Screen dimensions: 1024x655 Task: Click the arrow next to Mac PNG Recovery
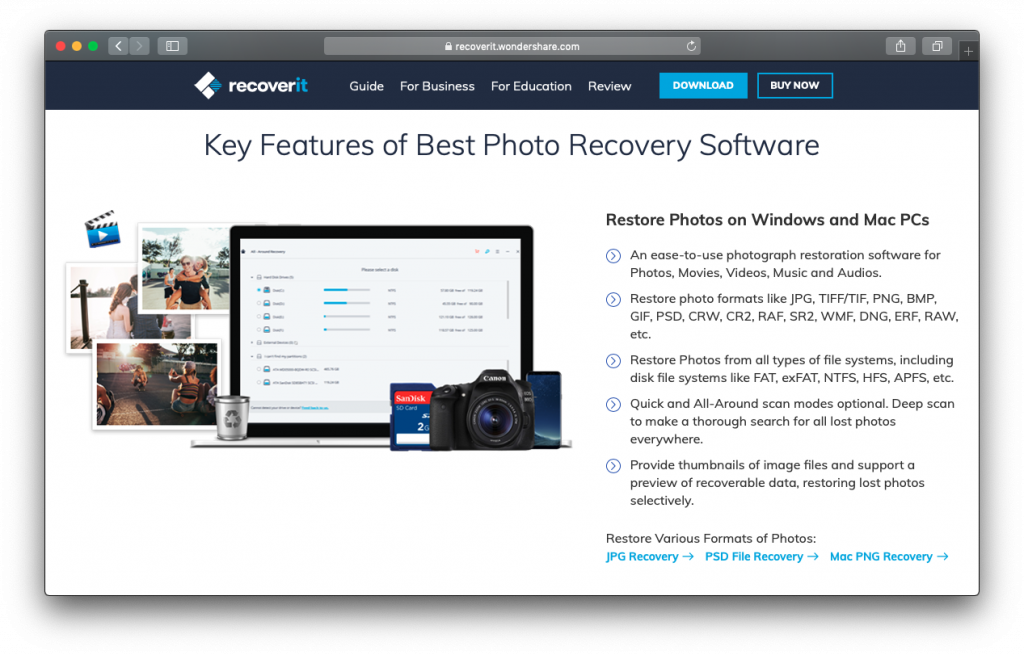pos(942,556)
